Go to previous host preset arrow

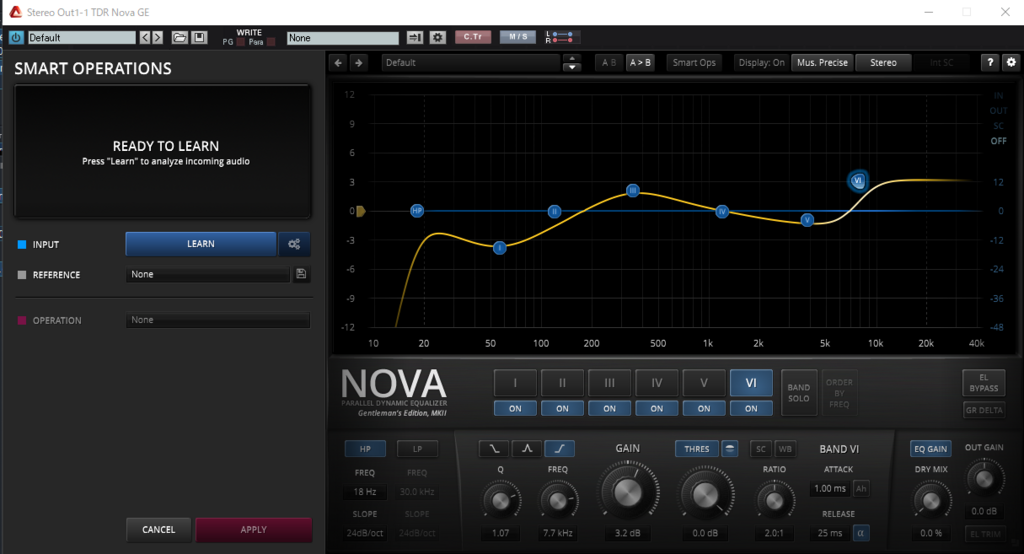pos(145,38)
